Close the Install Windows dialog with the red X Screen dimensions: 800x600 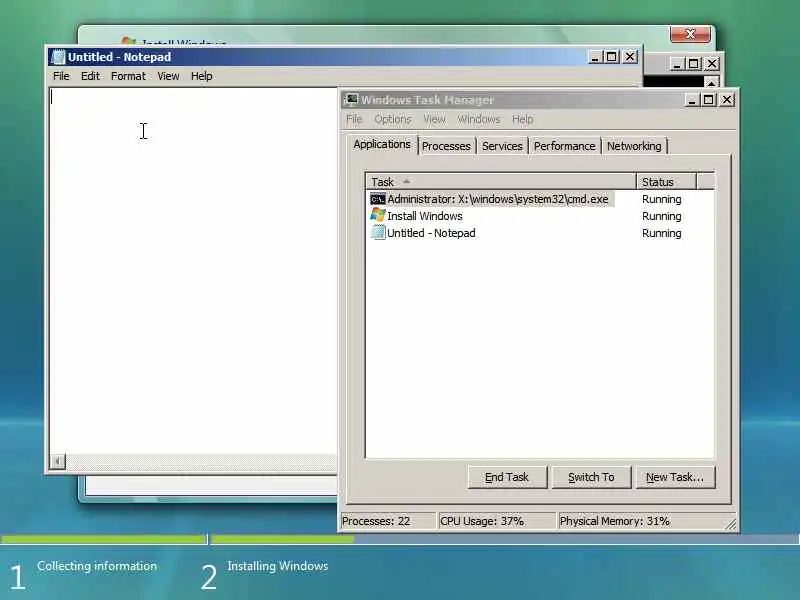pyautogui.click(x=690, y=34)
